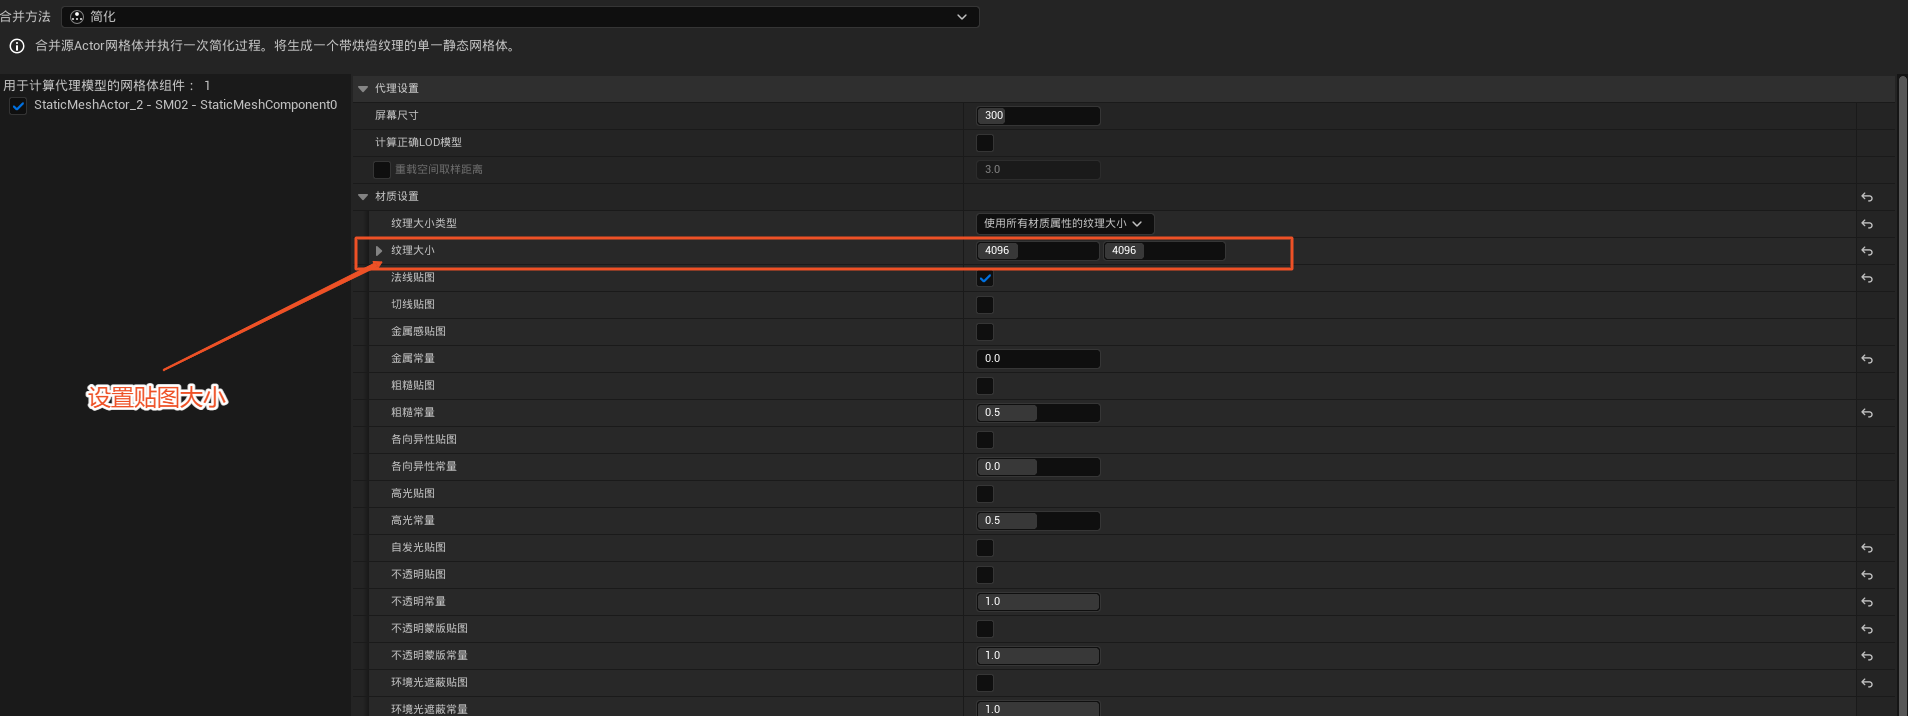This screenshot has width=1908, height=716.
Task: Click the 用于计算代理模型的网格体组件 label
Action: [98, 86]
